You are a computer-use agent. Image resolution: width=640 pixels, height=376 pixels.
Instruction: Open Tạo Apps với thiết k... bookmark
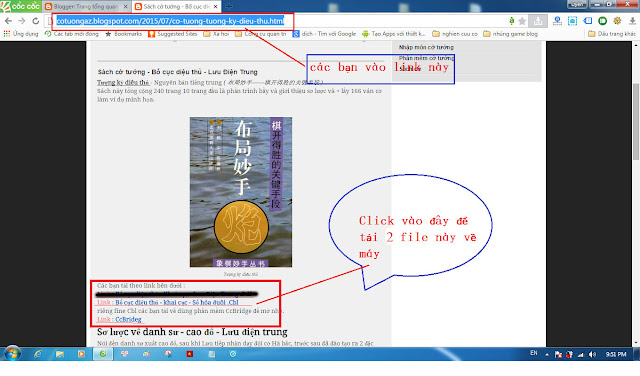394,34
